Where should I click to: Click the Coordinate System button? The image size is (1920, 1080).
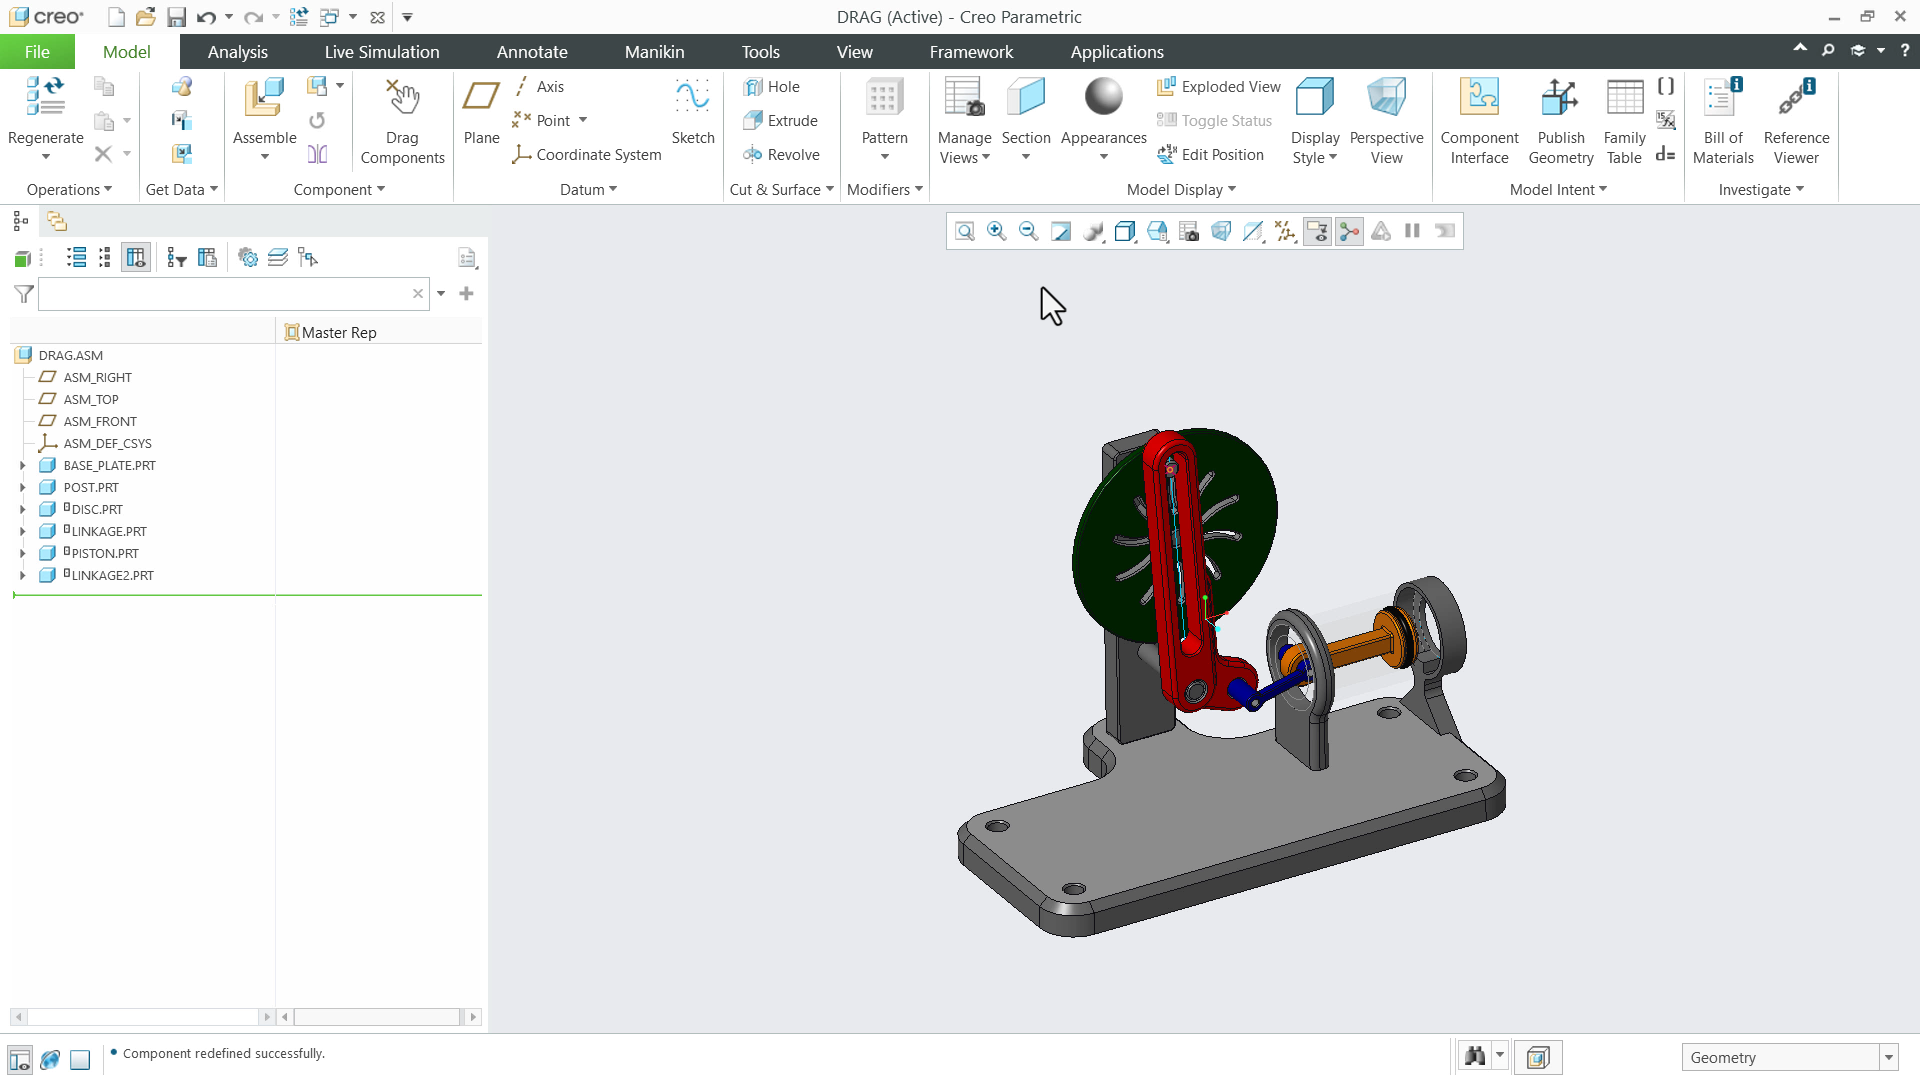[x=587, y=155]
